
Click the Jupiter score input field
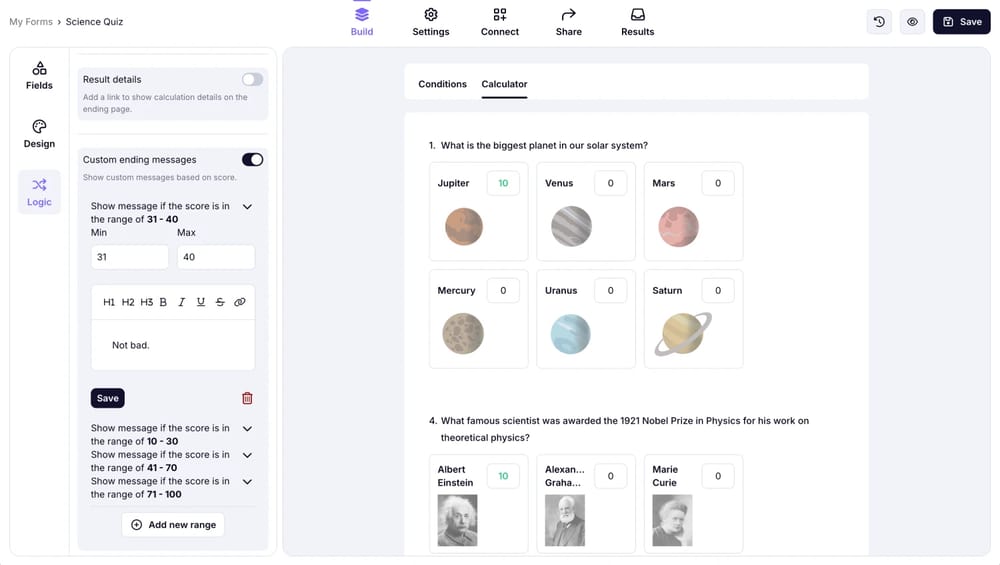tap(503, 183)
